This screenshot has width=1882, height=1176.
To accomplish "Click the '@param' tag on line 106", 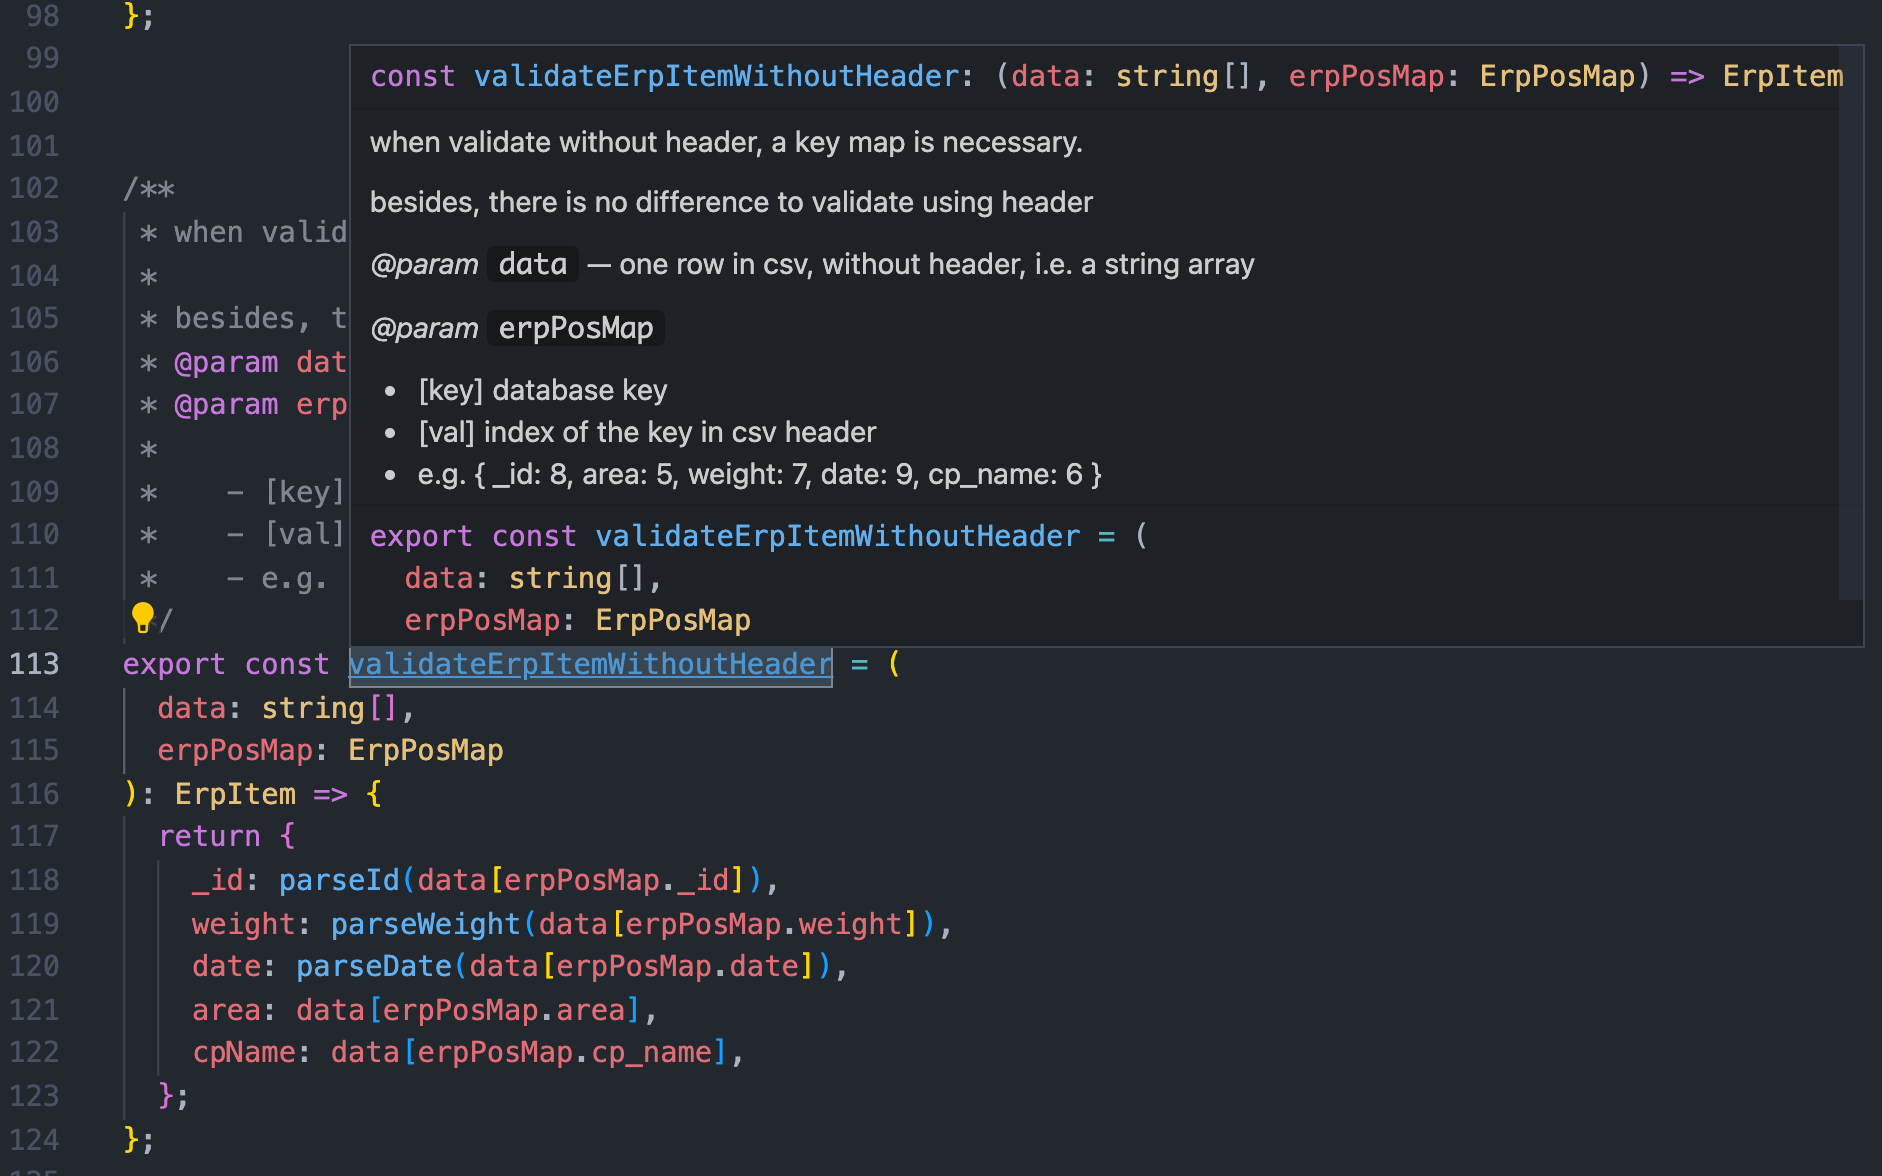I will pos(226,362).
